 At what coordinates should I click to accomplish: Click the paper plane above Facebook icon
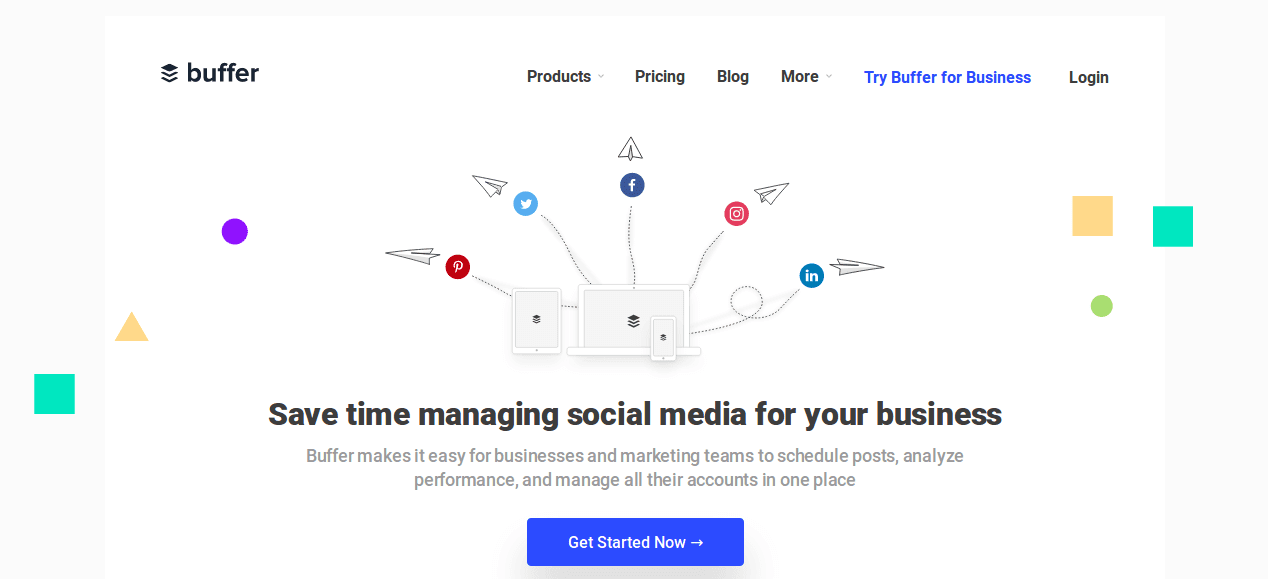630,149
